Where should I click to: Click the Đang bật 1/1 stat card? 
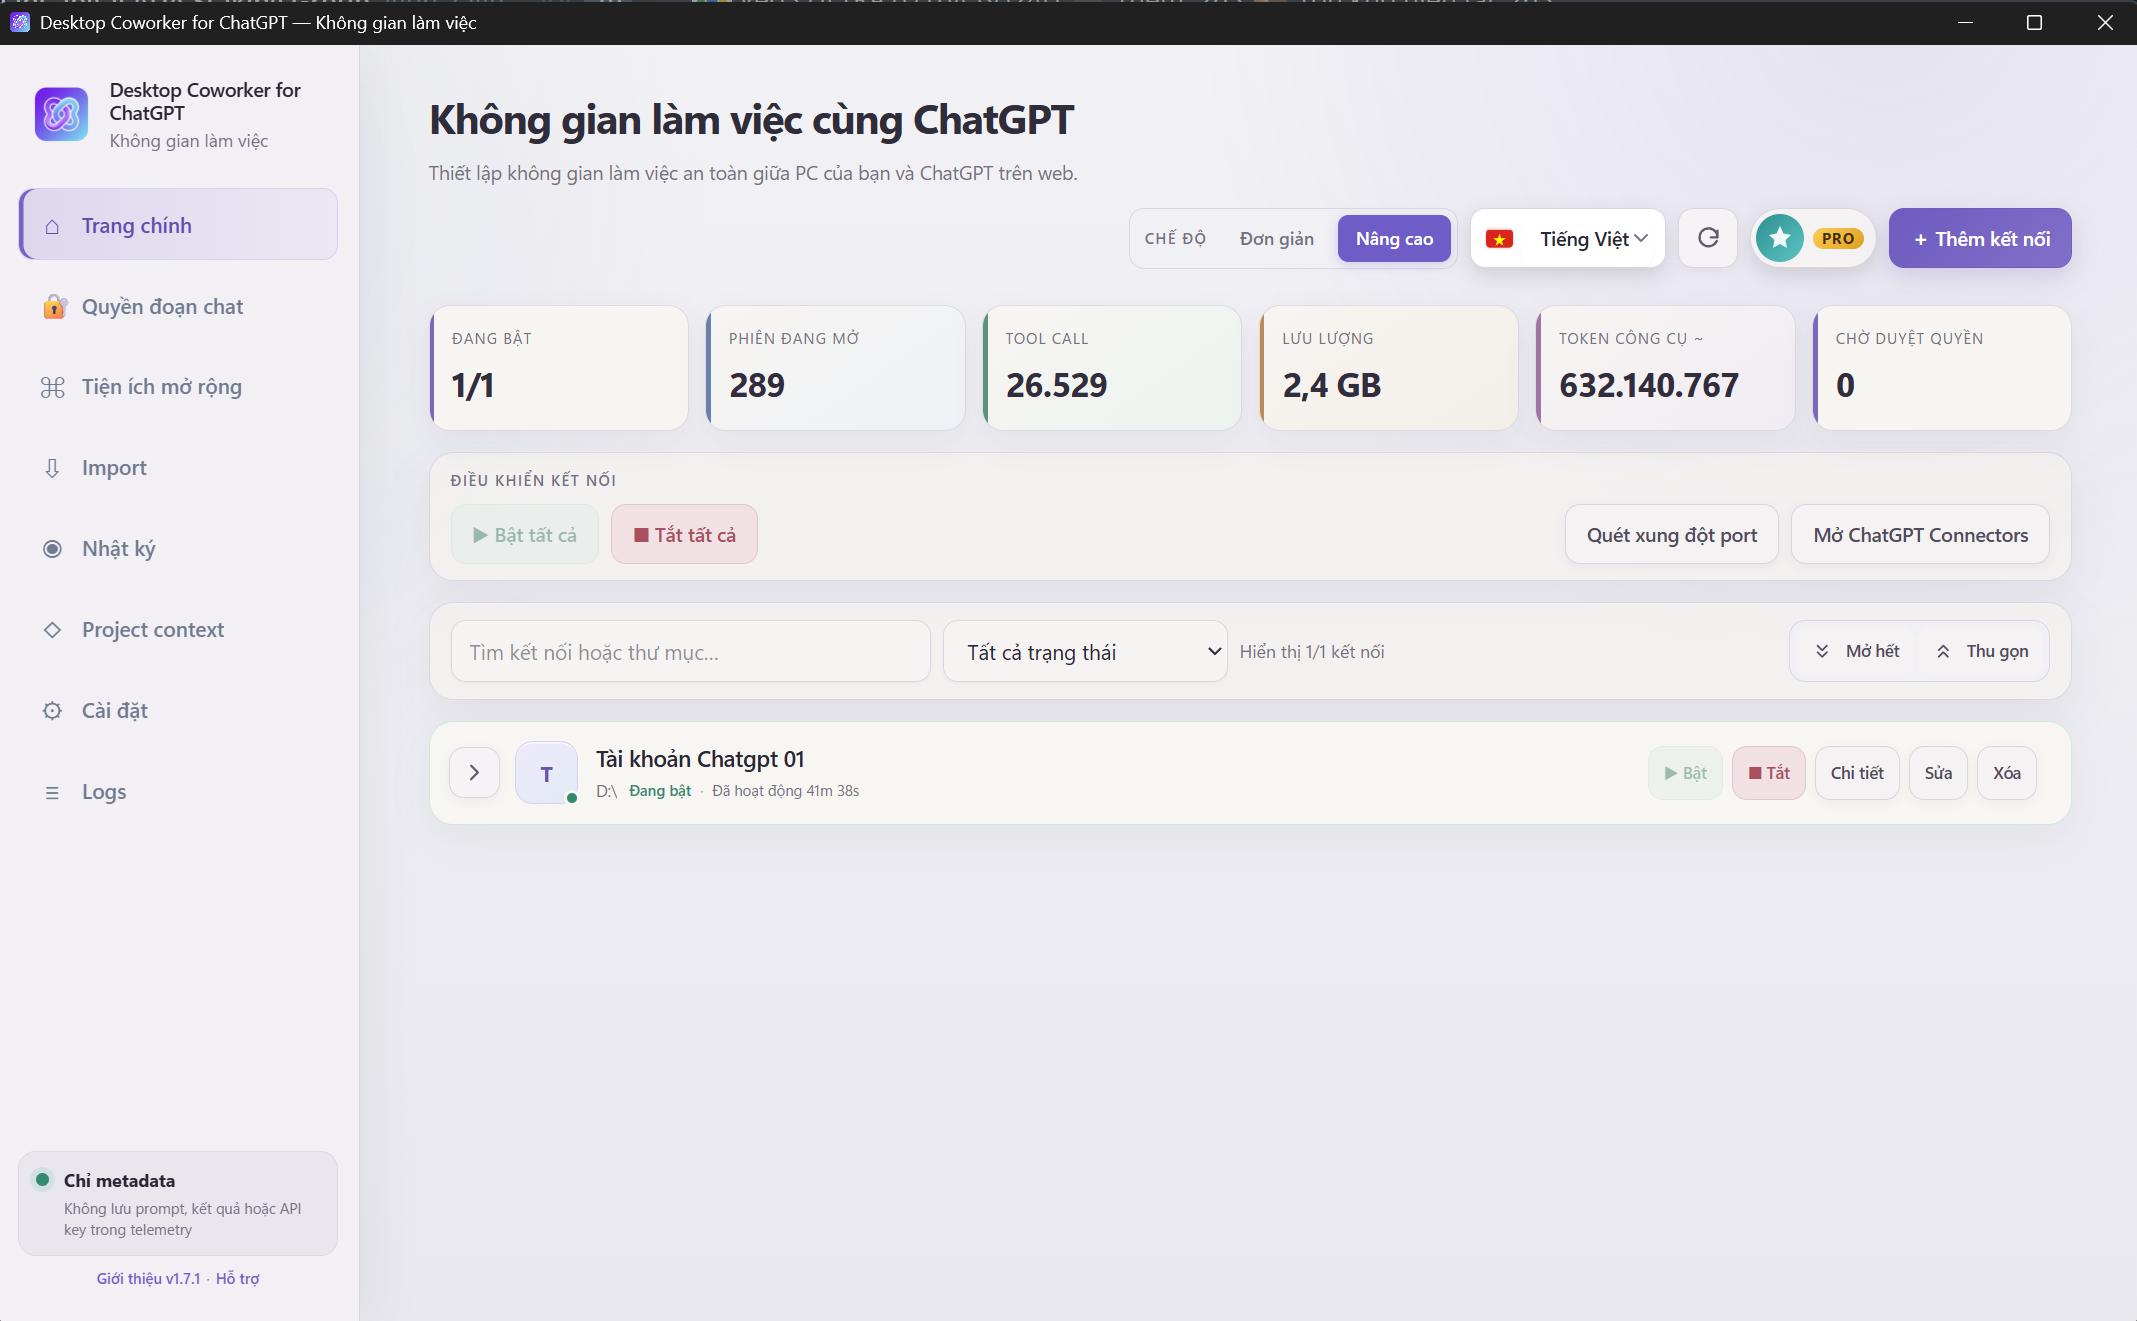pos(559,368)
